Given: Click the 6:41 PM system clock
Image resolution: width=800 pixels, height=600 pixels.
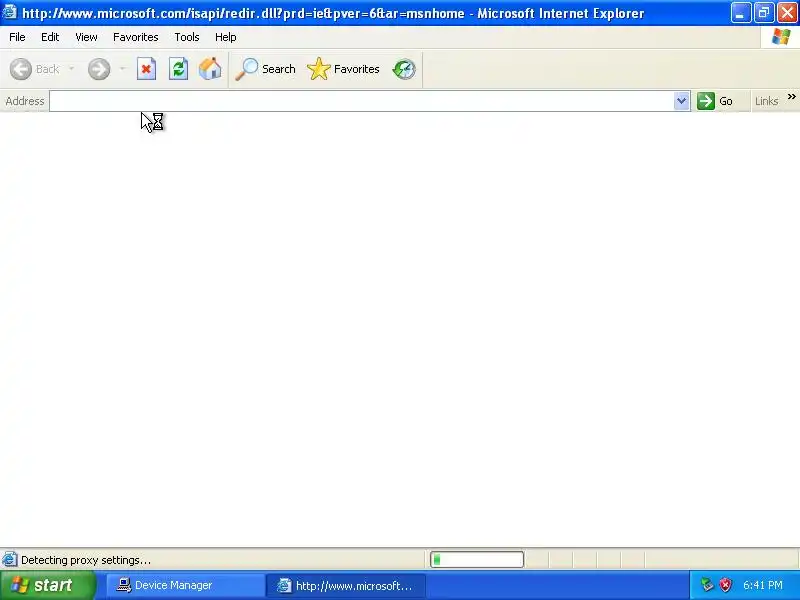Looking at the screenshot, I should [763, 585].
